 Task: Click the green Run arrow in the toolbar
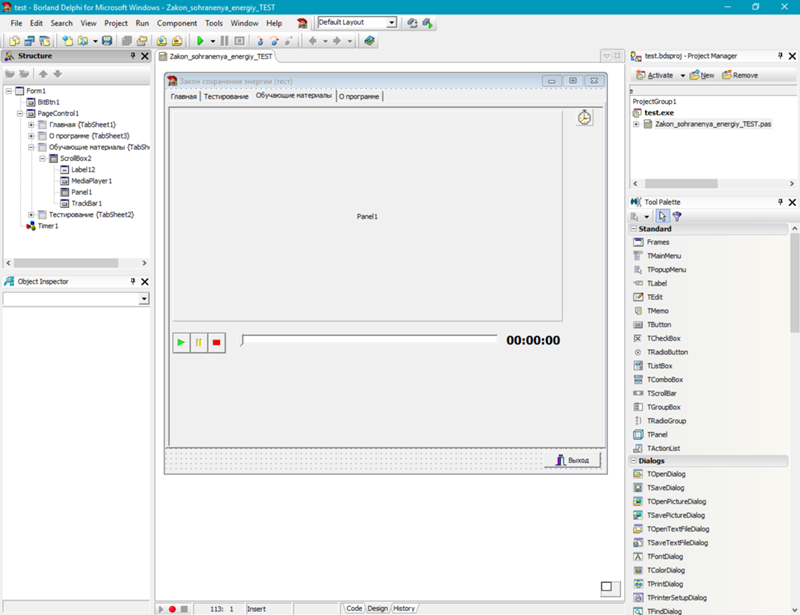point(200,41)
